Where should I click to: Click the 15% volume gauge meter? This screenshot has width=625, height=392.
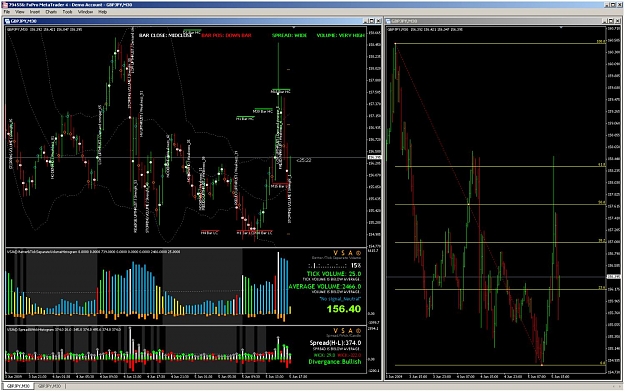pyautogui.click(x=334, y=266)
